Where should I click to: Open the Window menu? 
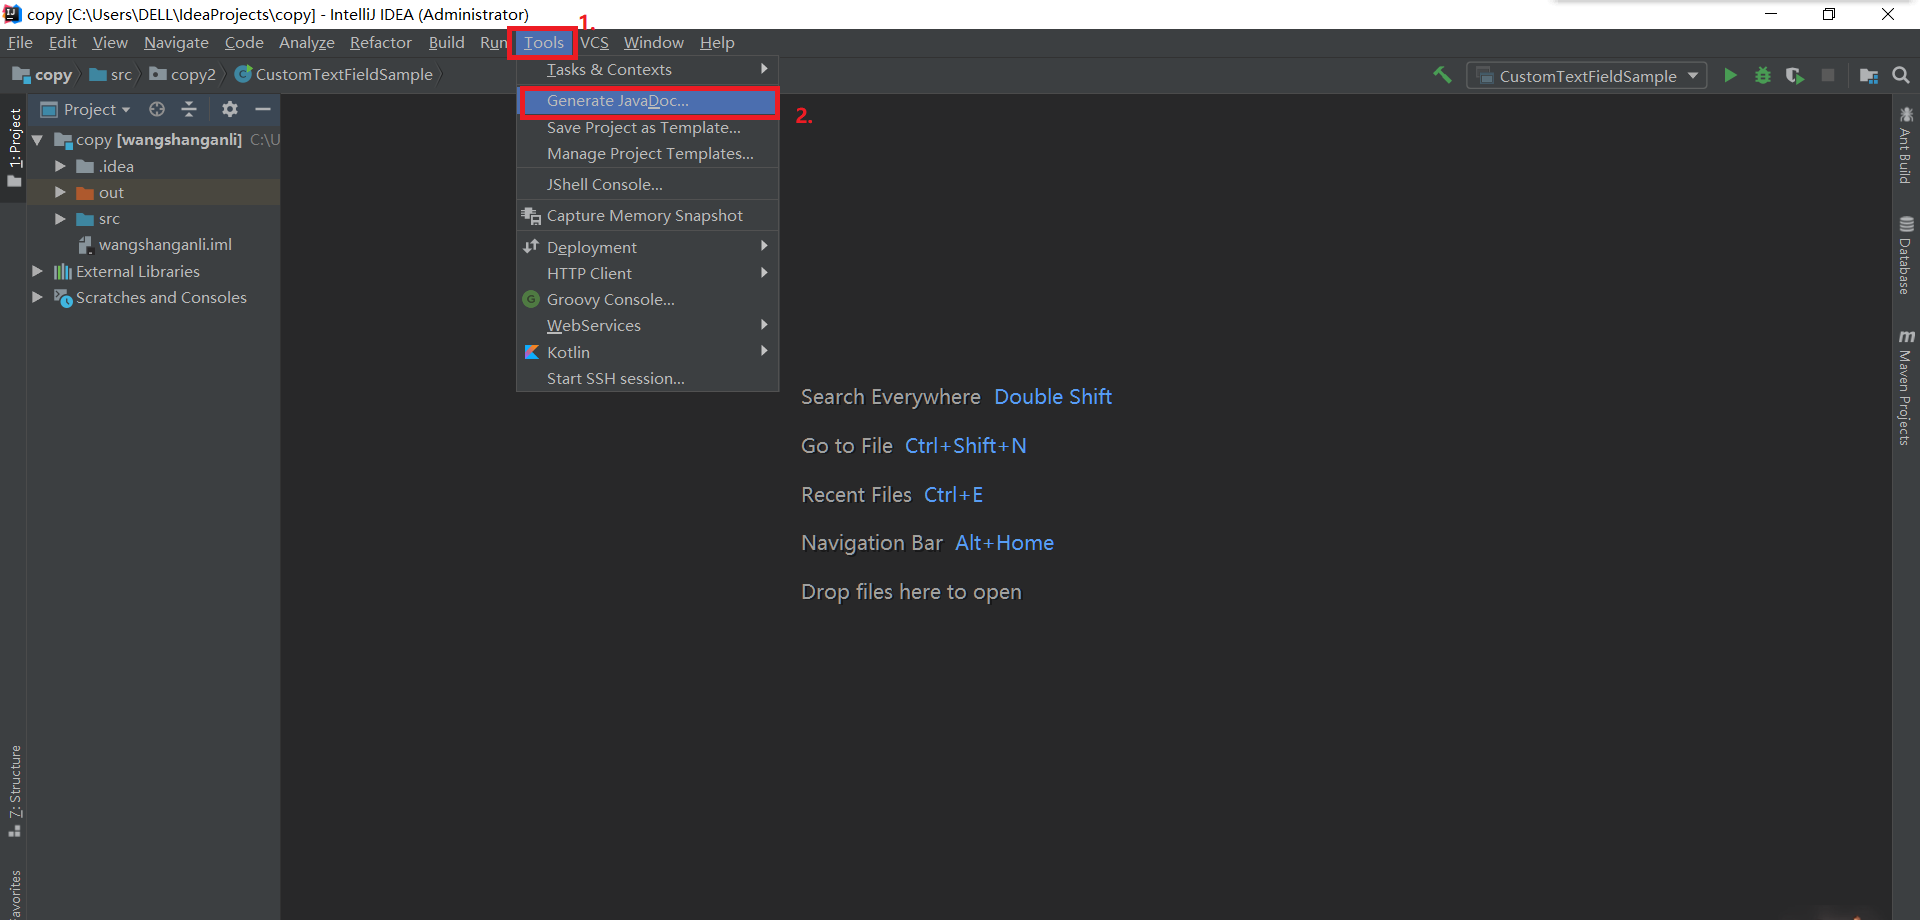(654, 42)
